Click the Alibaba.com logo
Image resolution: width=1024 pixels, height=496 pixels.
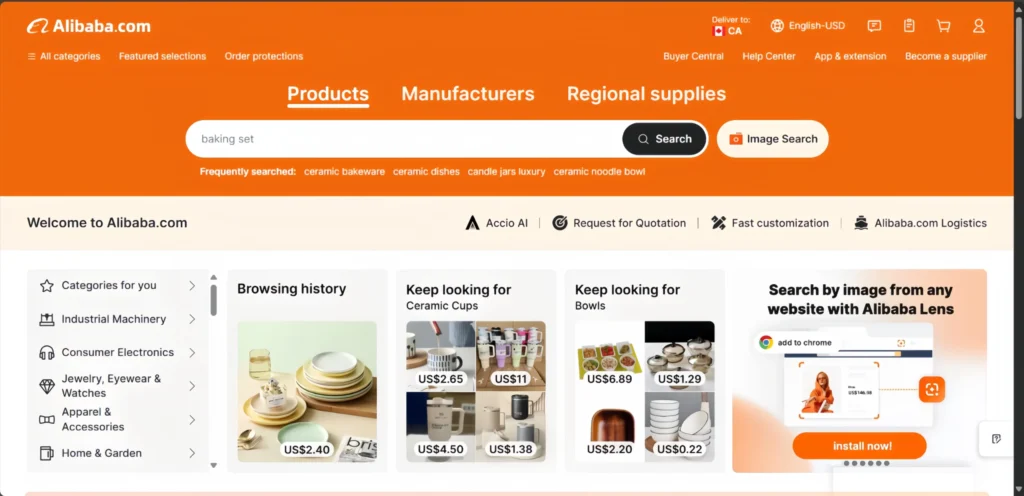click(x=89, y=26)
